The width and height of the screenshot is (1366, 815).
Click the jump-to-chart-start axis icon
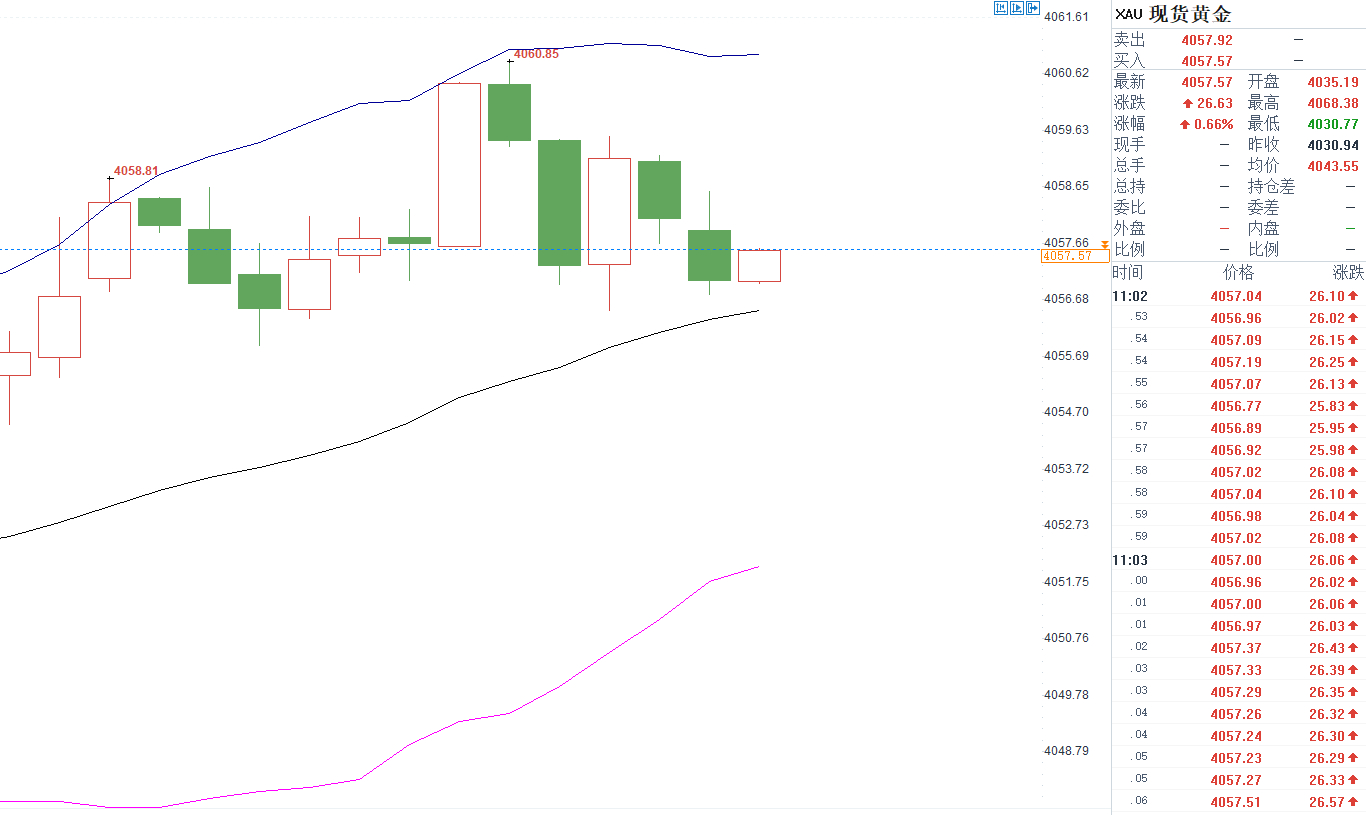(1000, 8)
